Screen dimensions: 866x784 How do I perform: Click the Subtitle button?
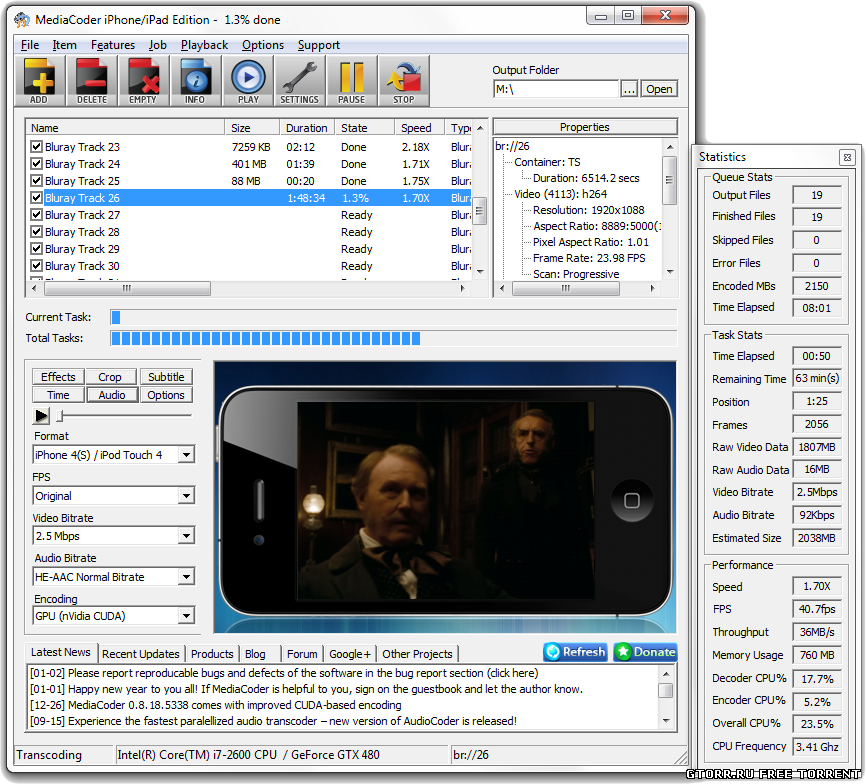(x=166, y=377)
